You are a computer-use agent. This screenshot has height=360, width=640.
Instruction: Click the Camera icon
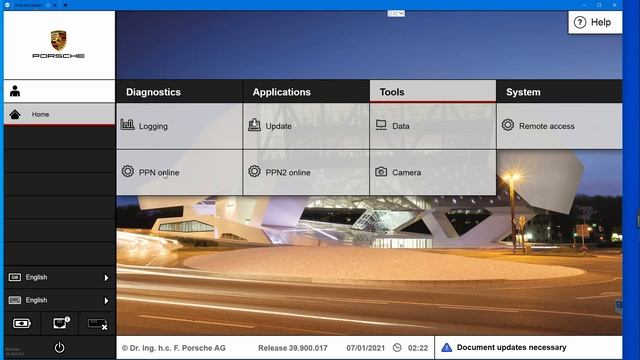point(381,171)
